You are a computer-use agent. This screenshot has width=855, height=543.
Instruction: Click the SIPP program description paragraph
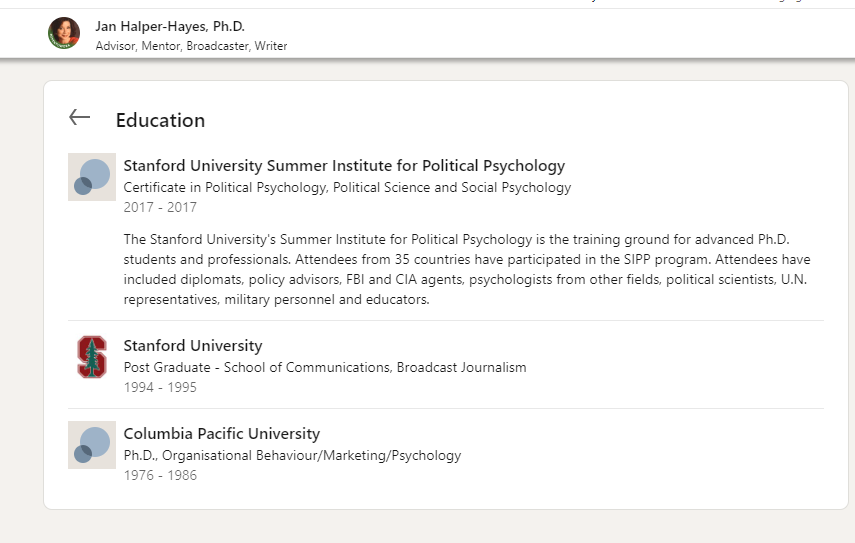[467, 269]
